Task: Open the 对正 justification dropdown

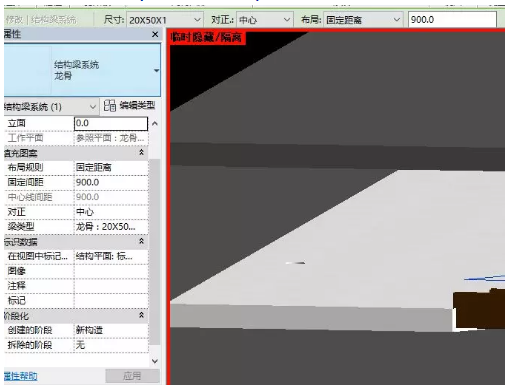Action: (x=264, y=20)
